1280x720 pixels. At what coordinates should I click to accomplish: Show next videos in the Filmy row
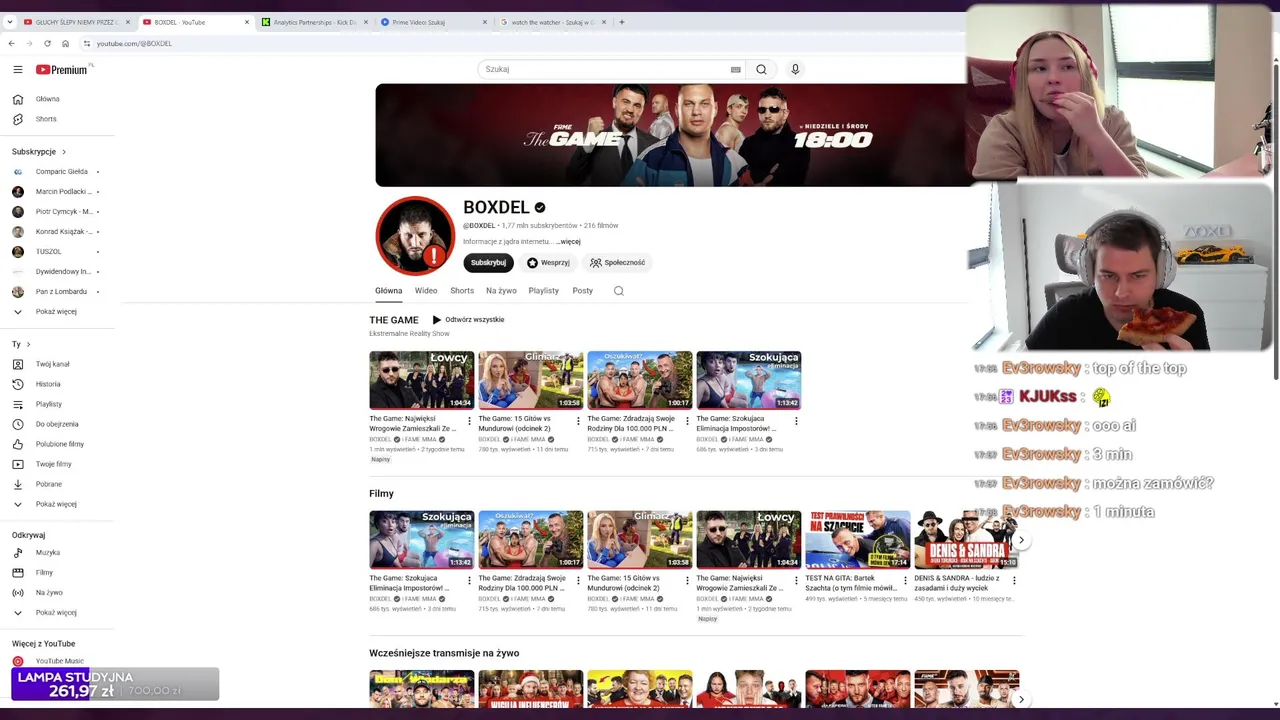[1021, 540]
